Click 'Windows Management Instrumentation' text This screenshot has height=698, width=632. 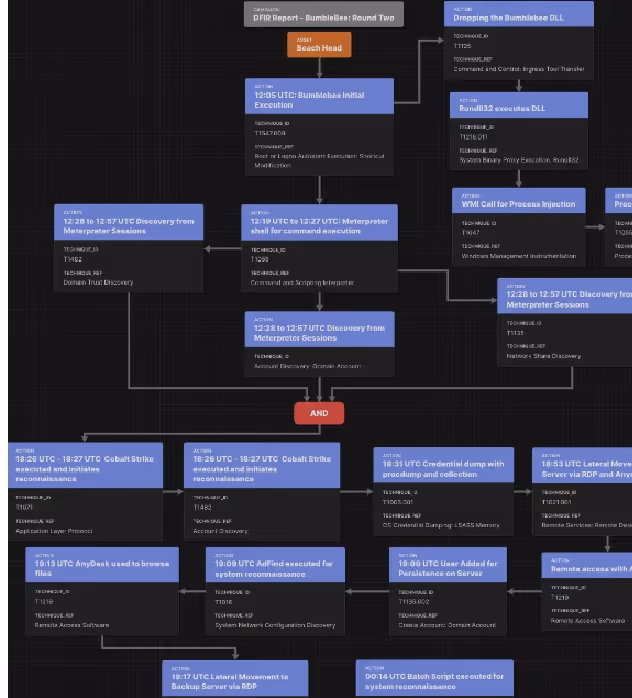(519, 256)
